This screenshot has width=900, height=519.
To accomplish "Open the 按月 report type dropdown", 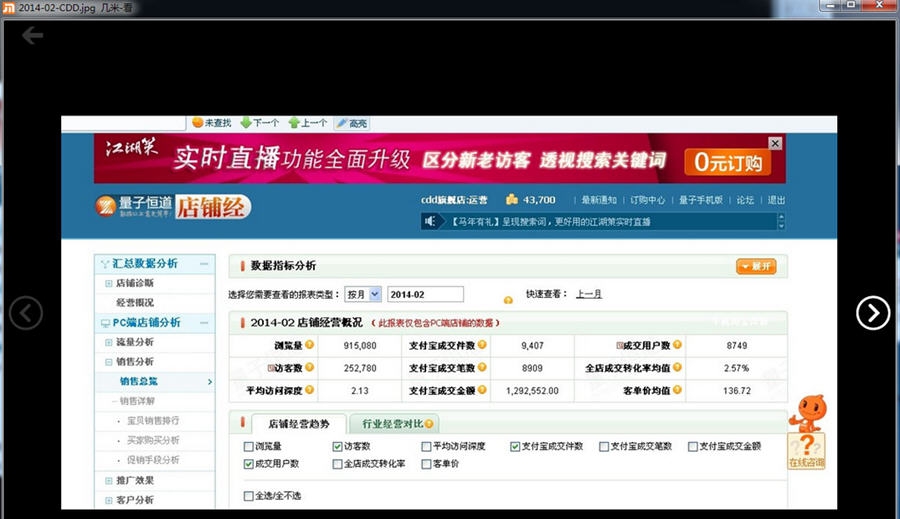I will [363, 295].
